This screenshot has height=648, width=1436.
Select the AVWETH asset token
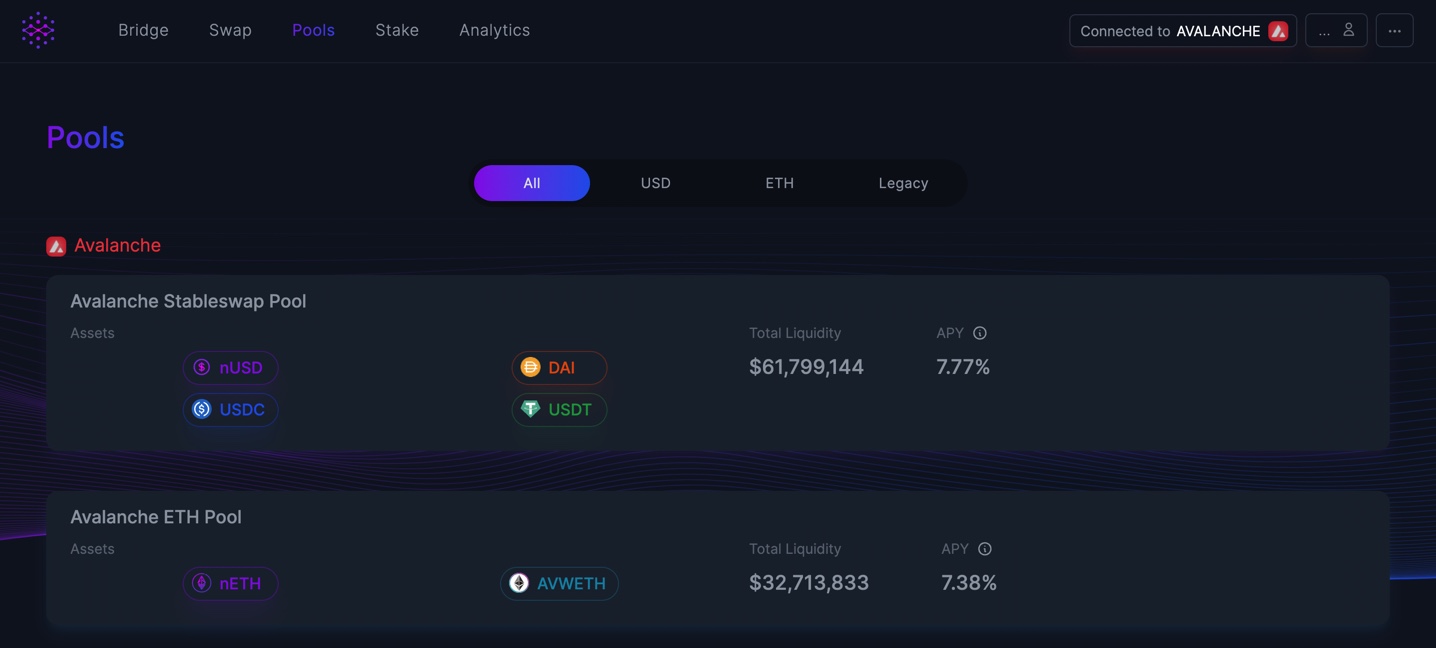tap(559, 584)
